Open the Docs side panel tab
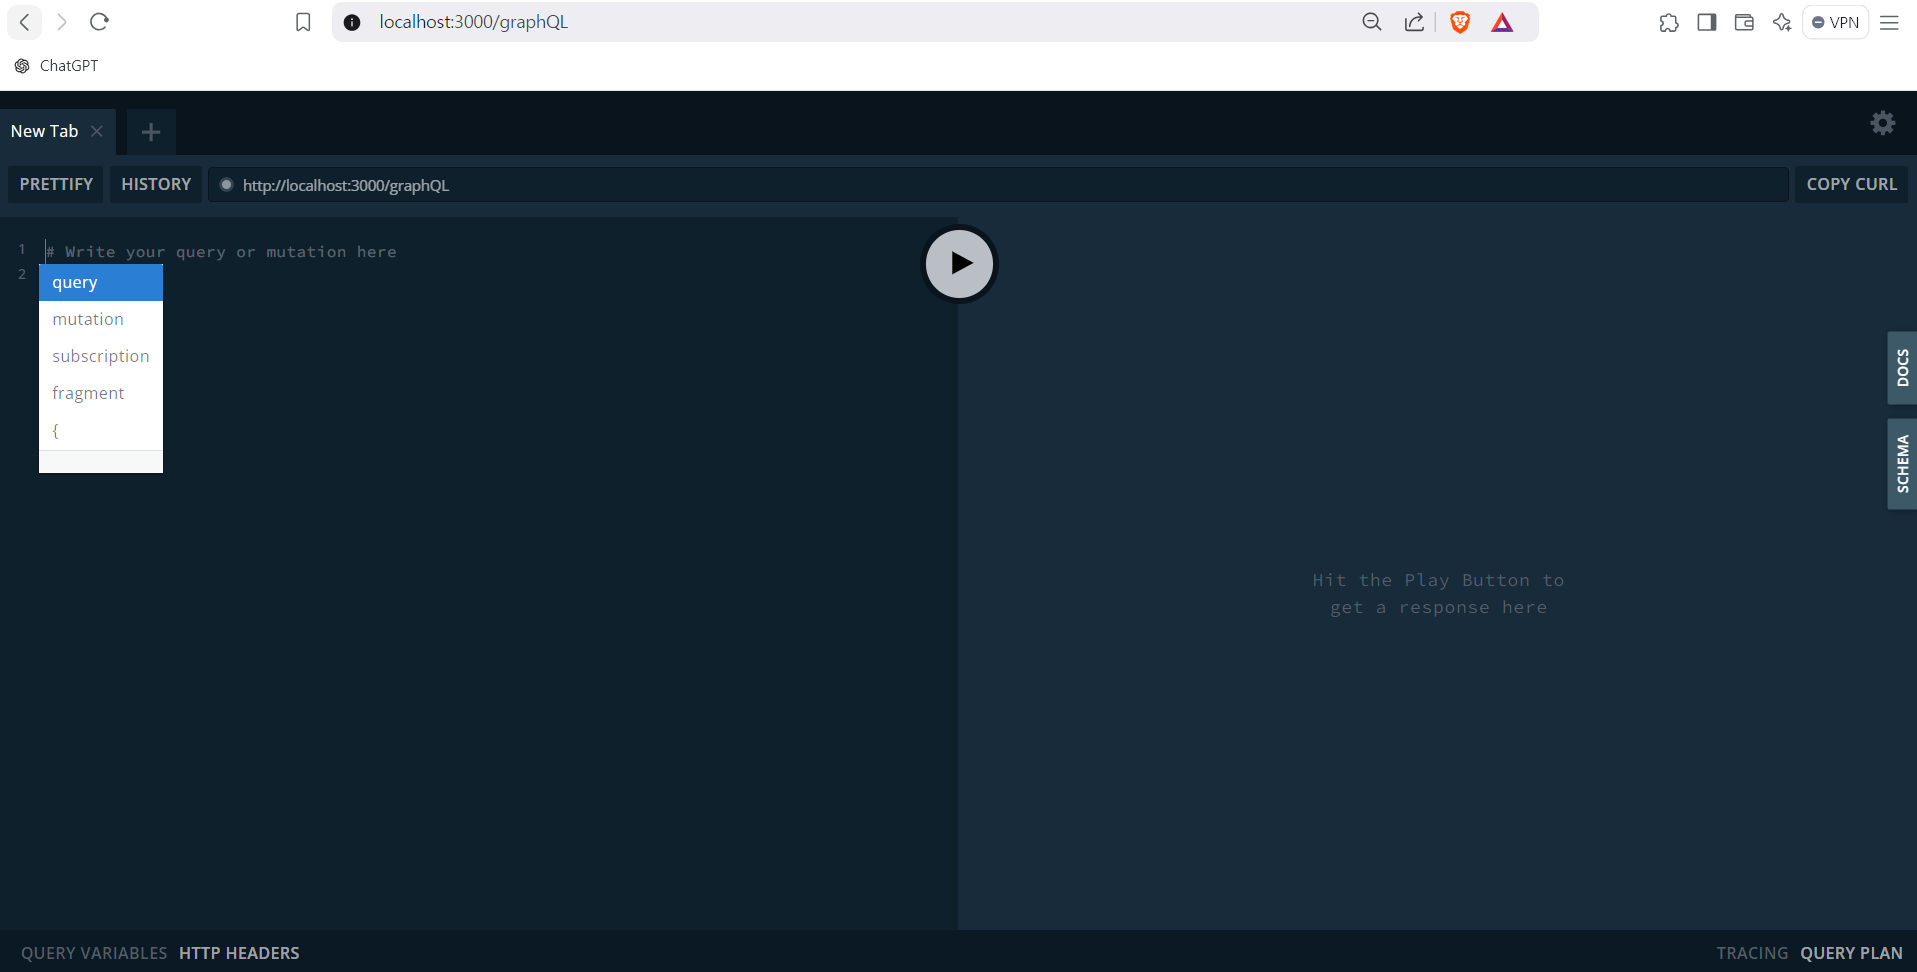 (1902, 368)
